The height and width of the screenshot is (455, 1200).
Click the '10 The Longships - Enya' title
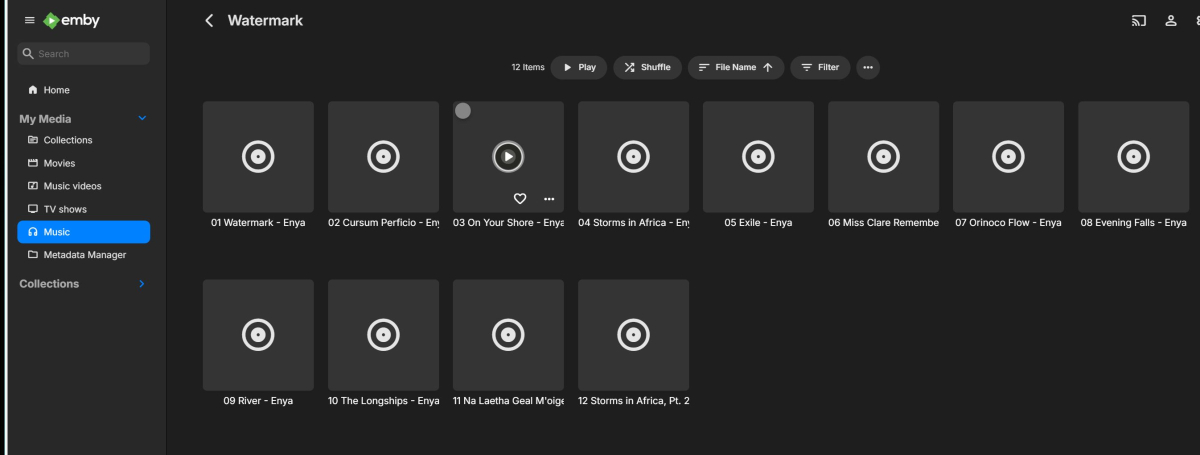[383, 401]
